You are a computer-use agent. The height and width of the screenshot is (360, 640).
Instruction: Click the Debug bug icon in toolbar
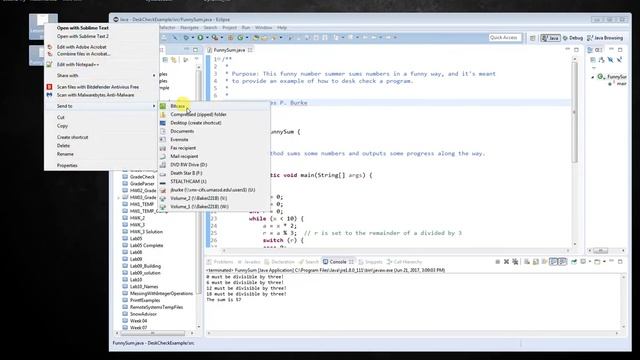point(187,38)
